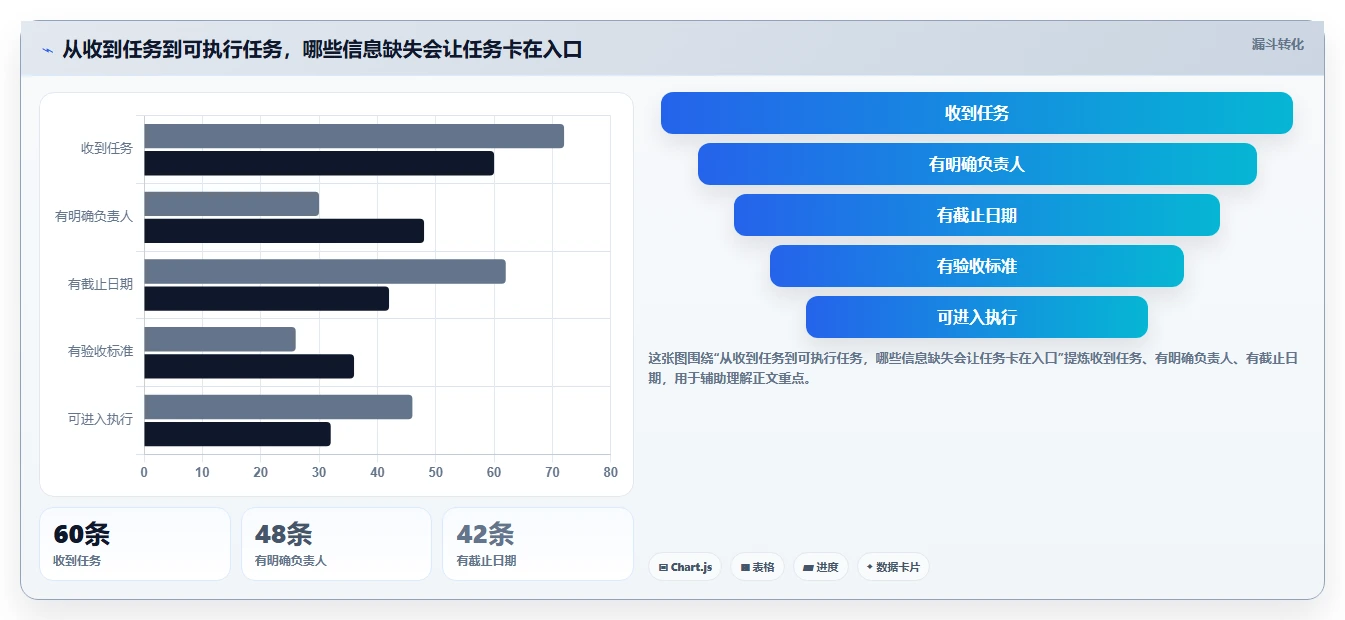Click the 80 tick on the x-axis
The height and width of the screenshot is (620, 1345).
[611, 472]
